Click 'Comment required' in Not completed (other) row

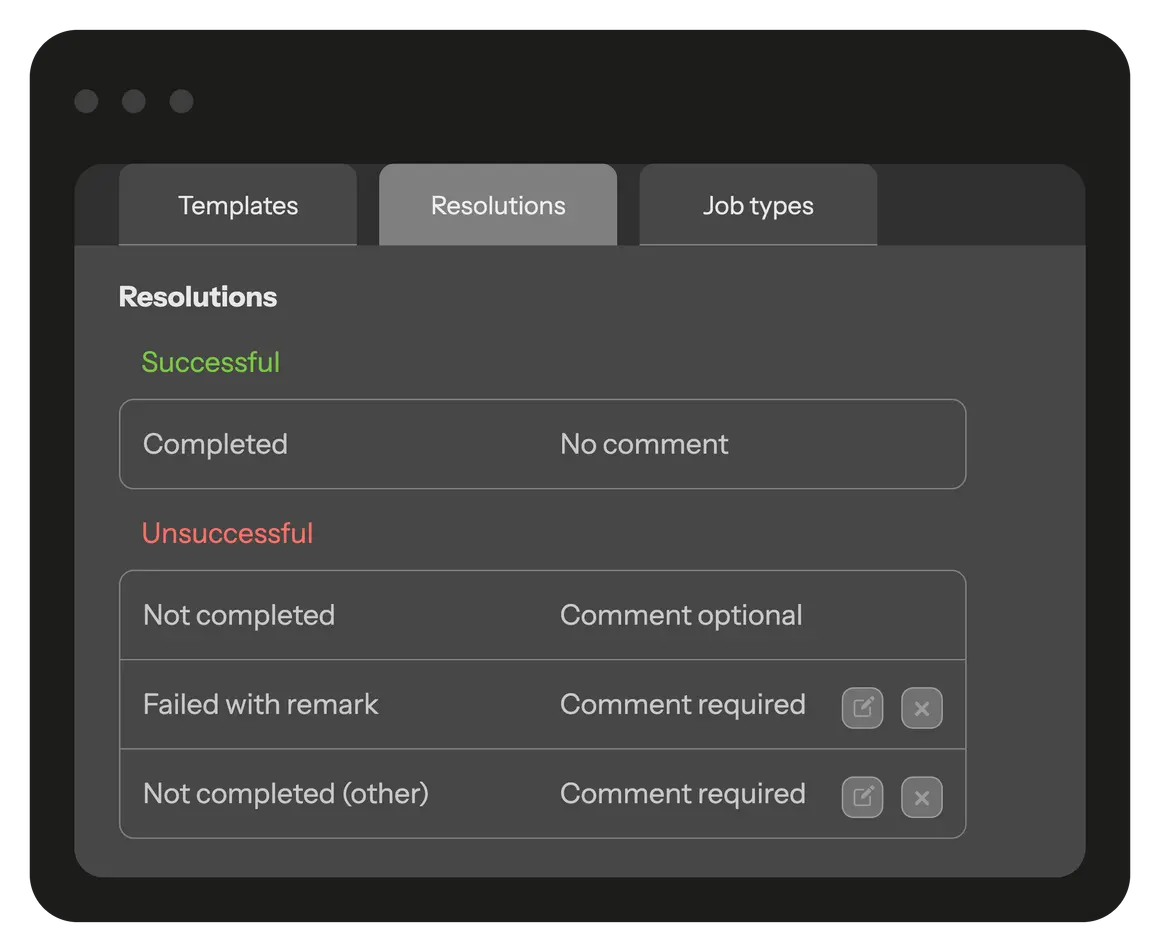(x=683, y=793)
